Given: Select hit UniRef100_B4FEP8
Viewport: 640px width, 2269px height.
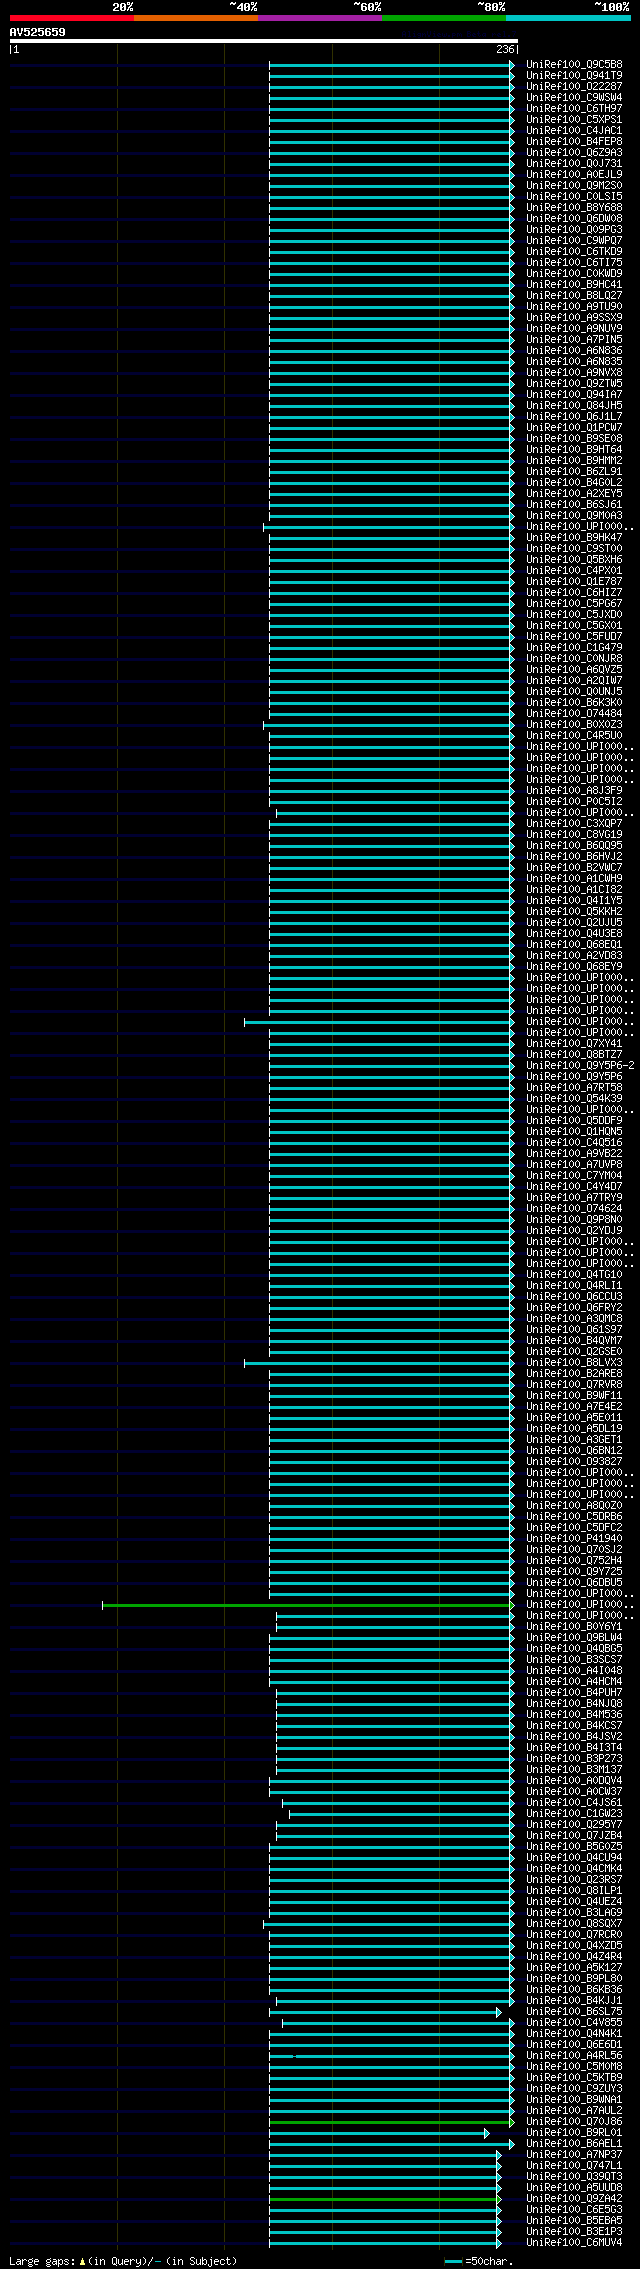Looking at the screenshot, I should [574, 142].
